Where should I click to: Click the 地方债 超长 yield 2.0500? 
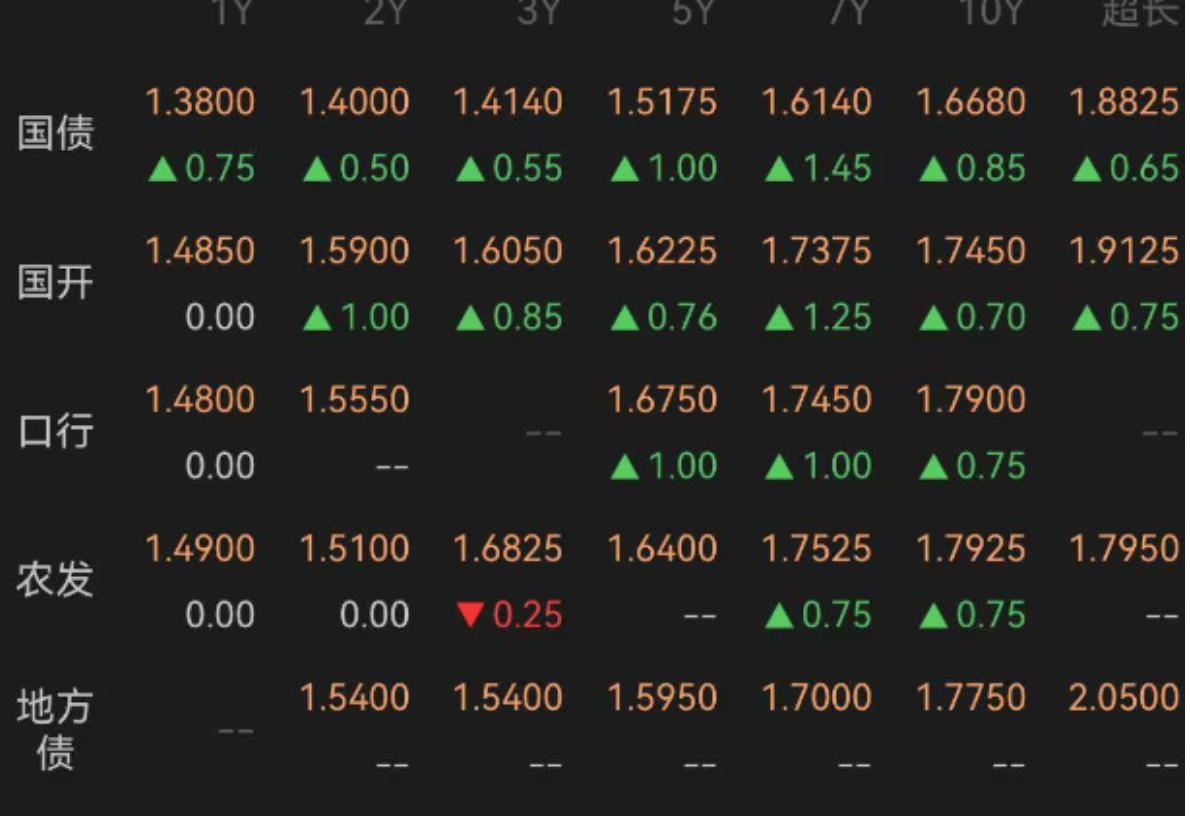pyautogui.click(x=1124, y=698)
